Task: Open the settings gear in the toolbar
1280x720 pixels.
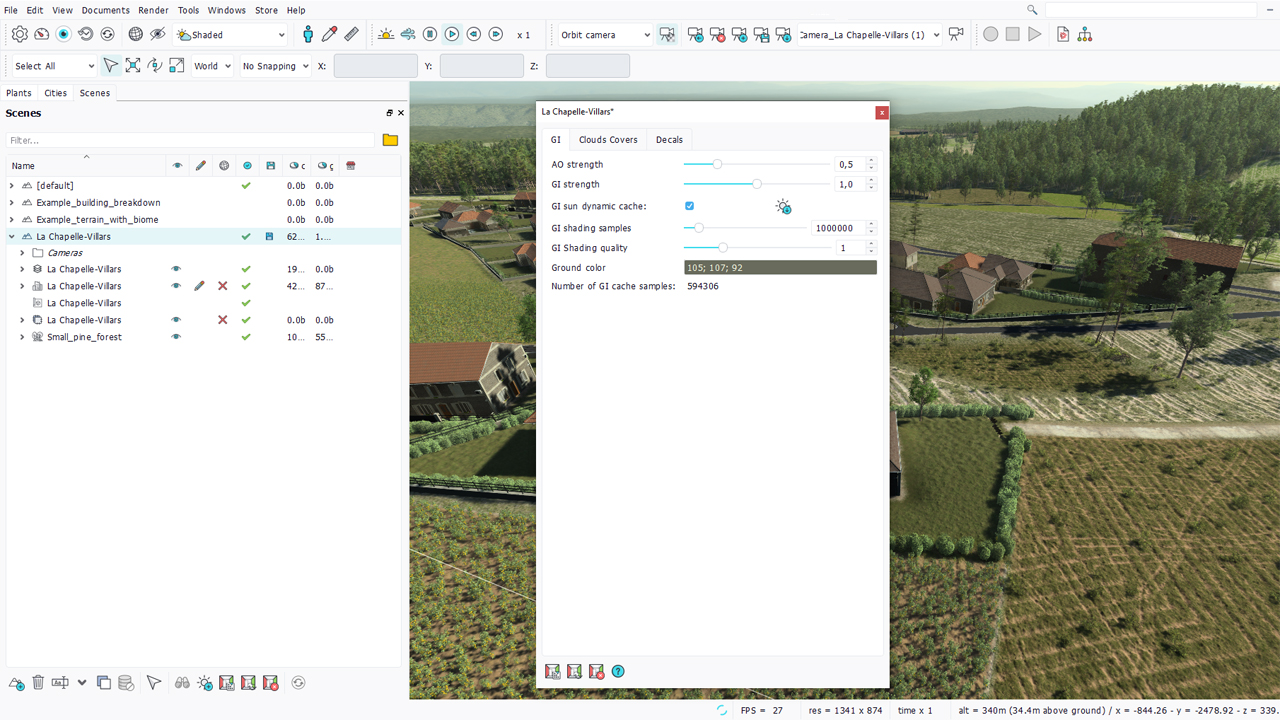Action: [x=20, y=34]
